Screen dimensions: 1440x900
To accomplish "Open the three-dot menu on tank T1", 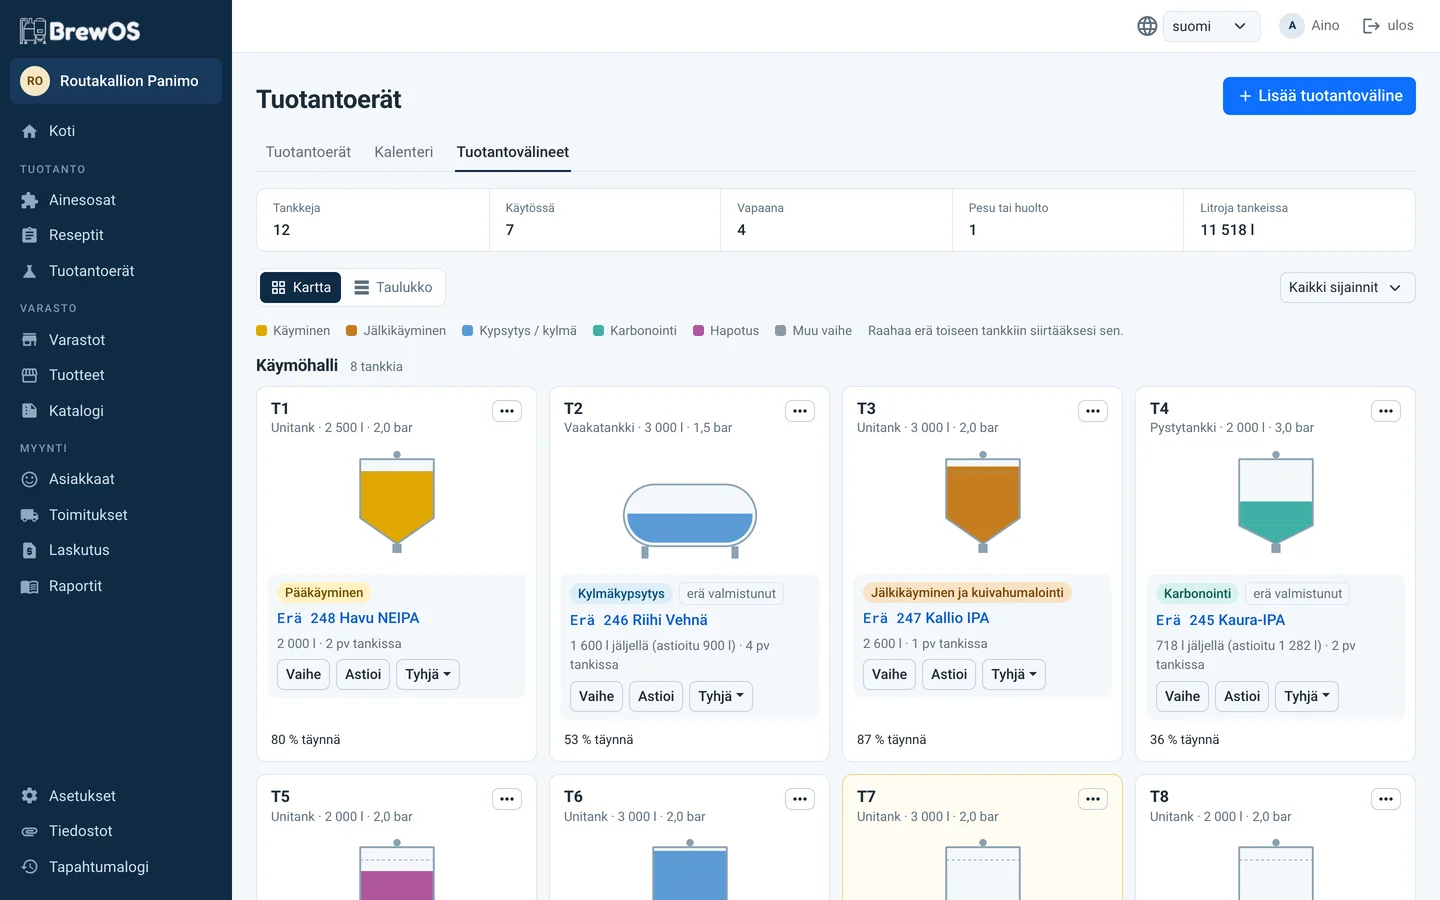I will pos(507,411).
